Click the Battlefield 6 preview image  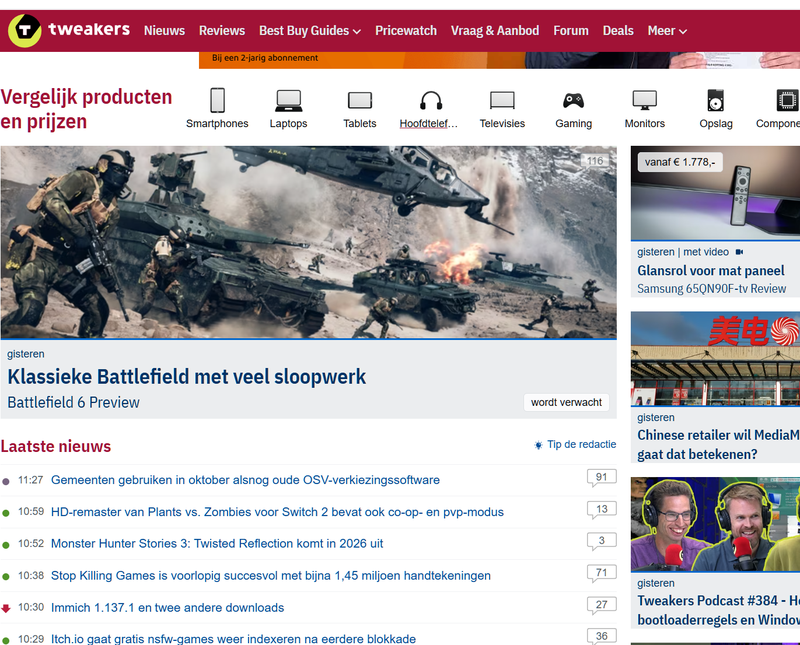[308, 242]
